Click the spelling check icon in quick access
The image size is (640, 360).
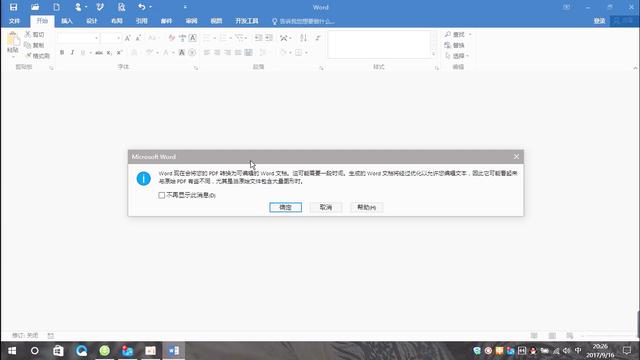[x=100, y=7]
